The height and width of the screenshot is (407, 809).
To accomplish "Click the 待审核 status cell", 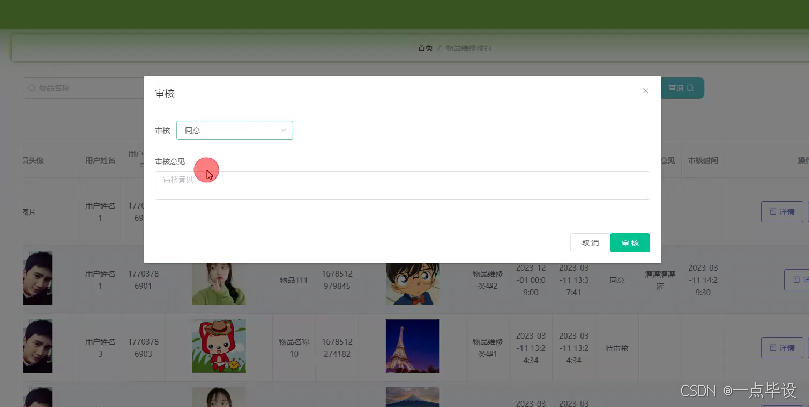I will (617, 348).
